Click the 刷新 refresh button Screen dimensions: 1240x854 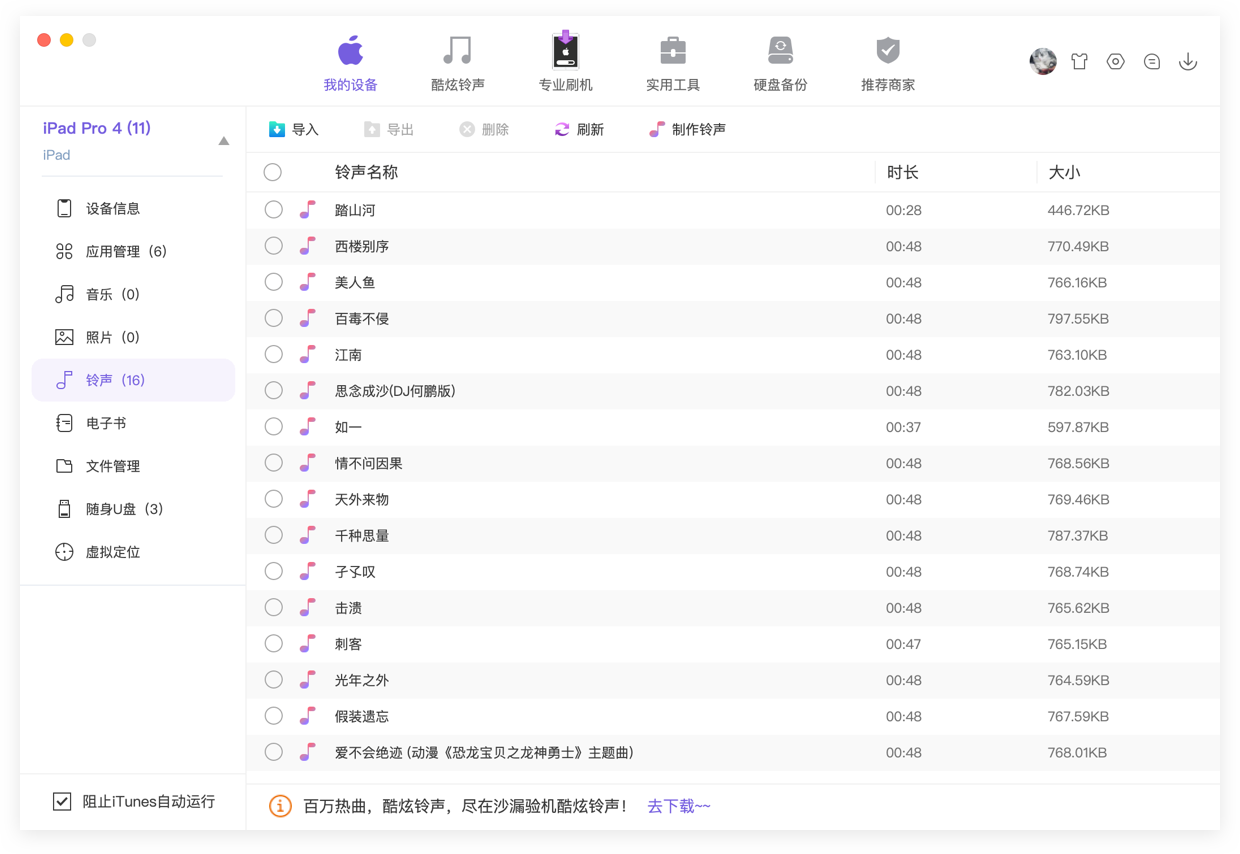579,129
